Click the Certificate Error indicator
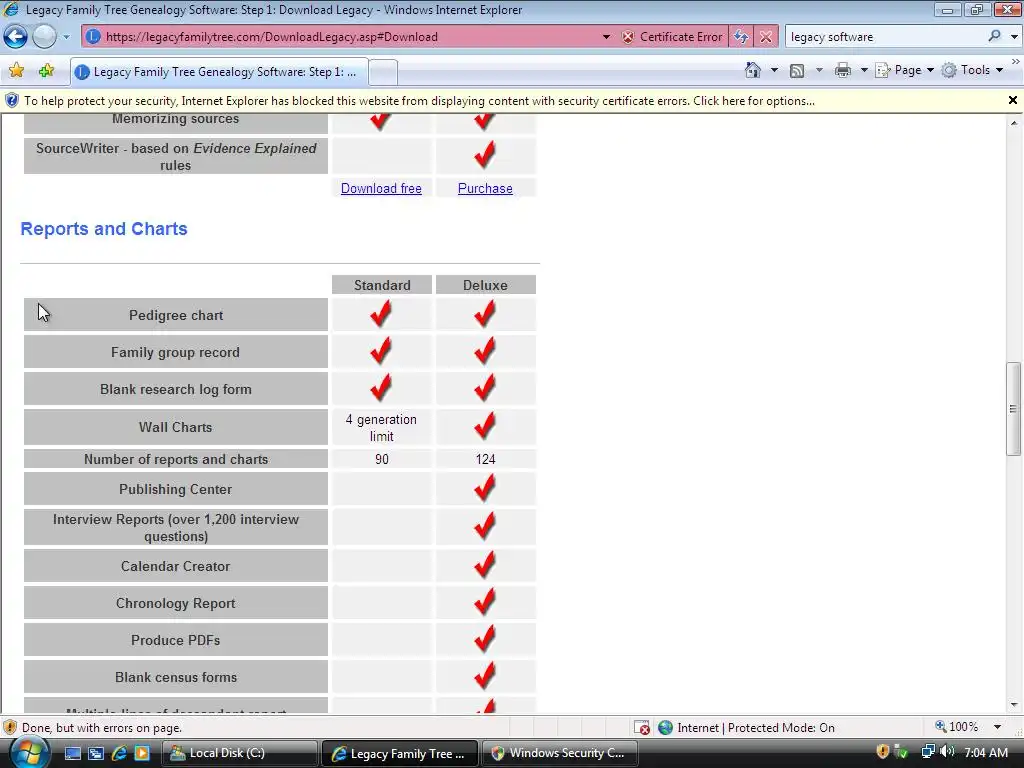 click(673, 37)
